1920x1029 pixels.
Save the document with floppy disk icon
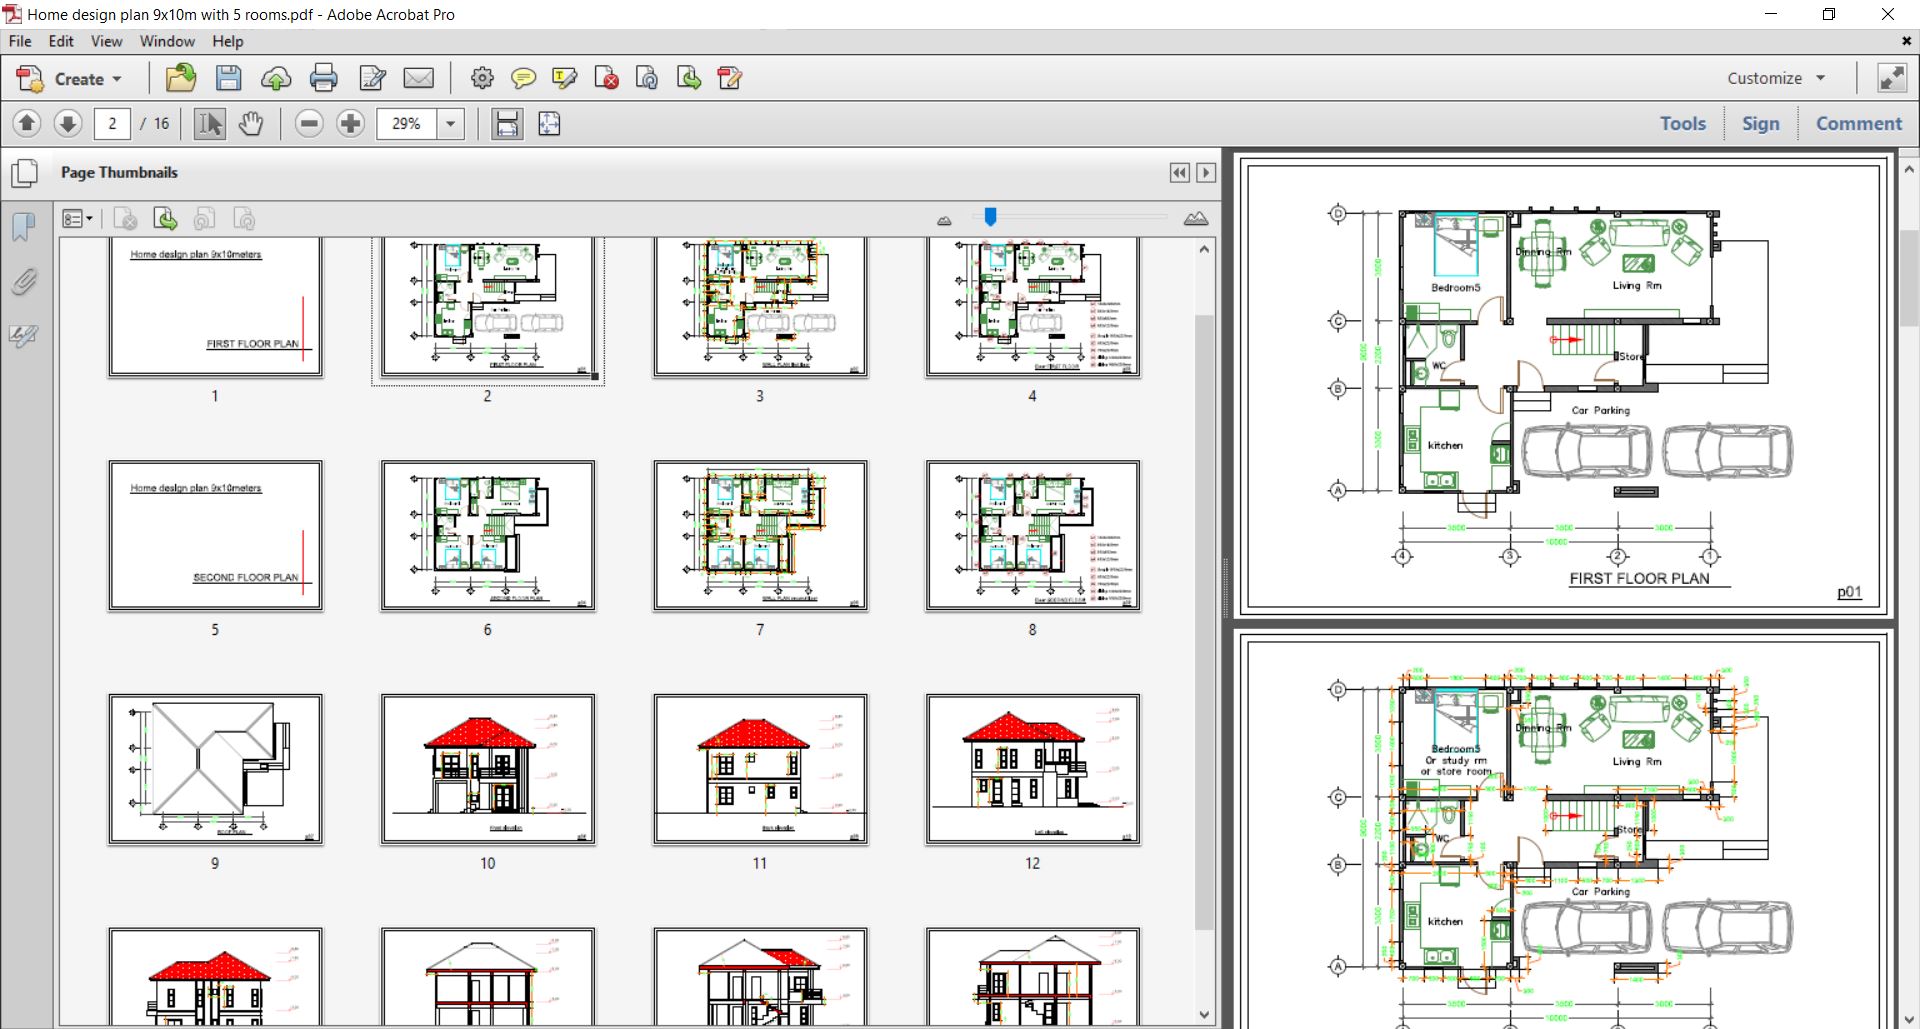click(x=229, y=78)
